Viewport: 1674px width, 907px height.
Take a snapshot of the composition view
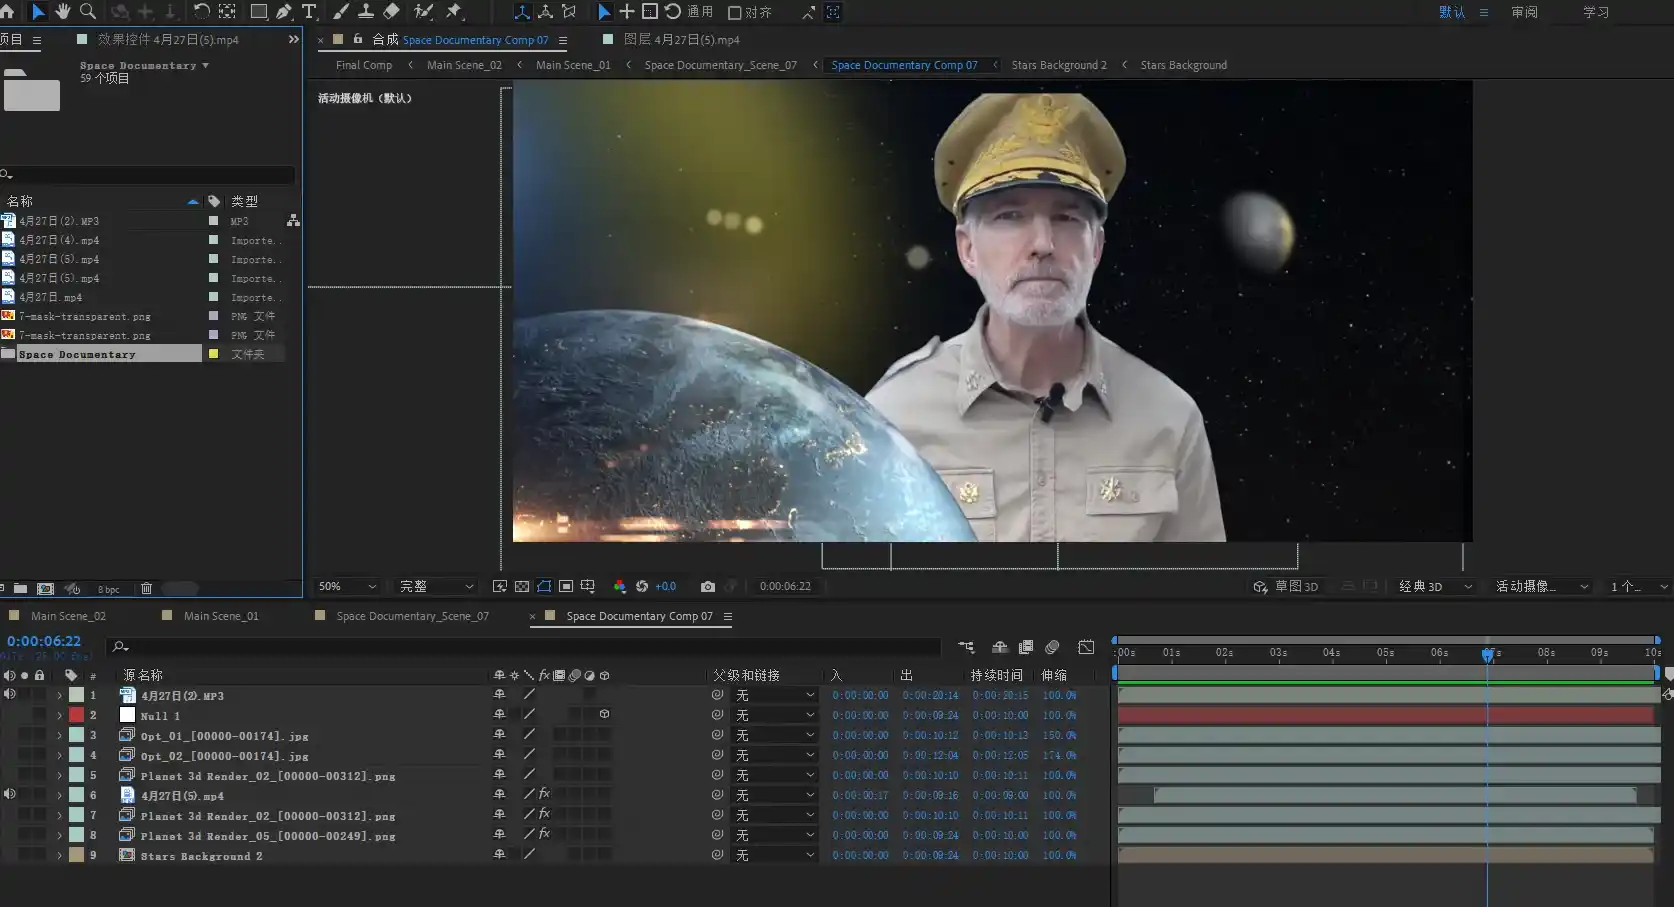click(x=708, y=587)
